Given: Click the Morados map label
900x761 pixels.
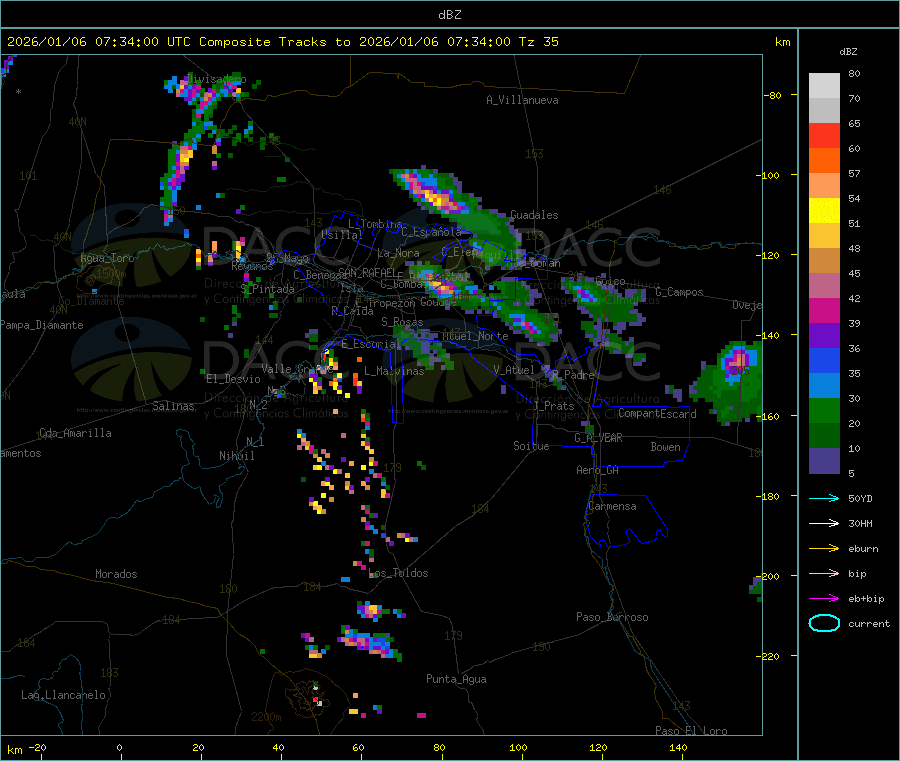Looking at the screenshot, I should 116,574.
